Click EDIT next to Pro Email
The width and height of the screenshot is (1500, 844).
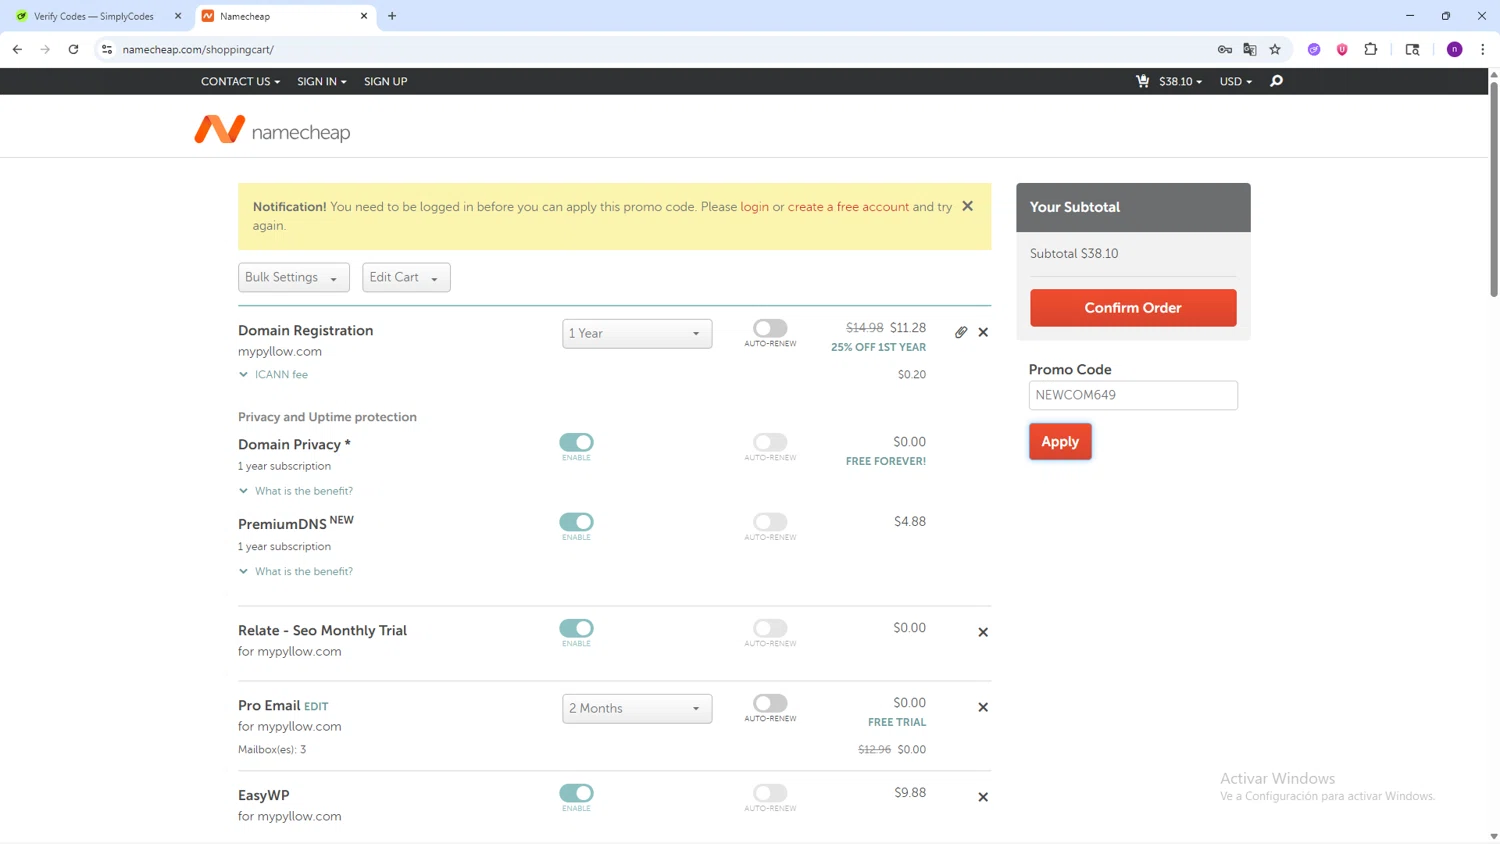[x=316, y=706]
